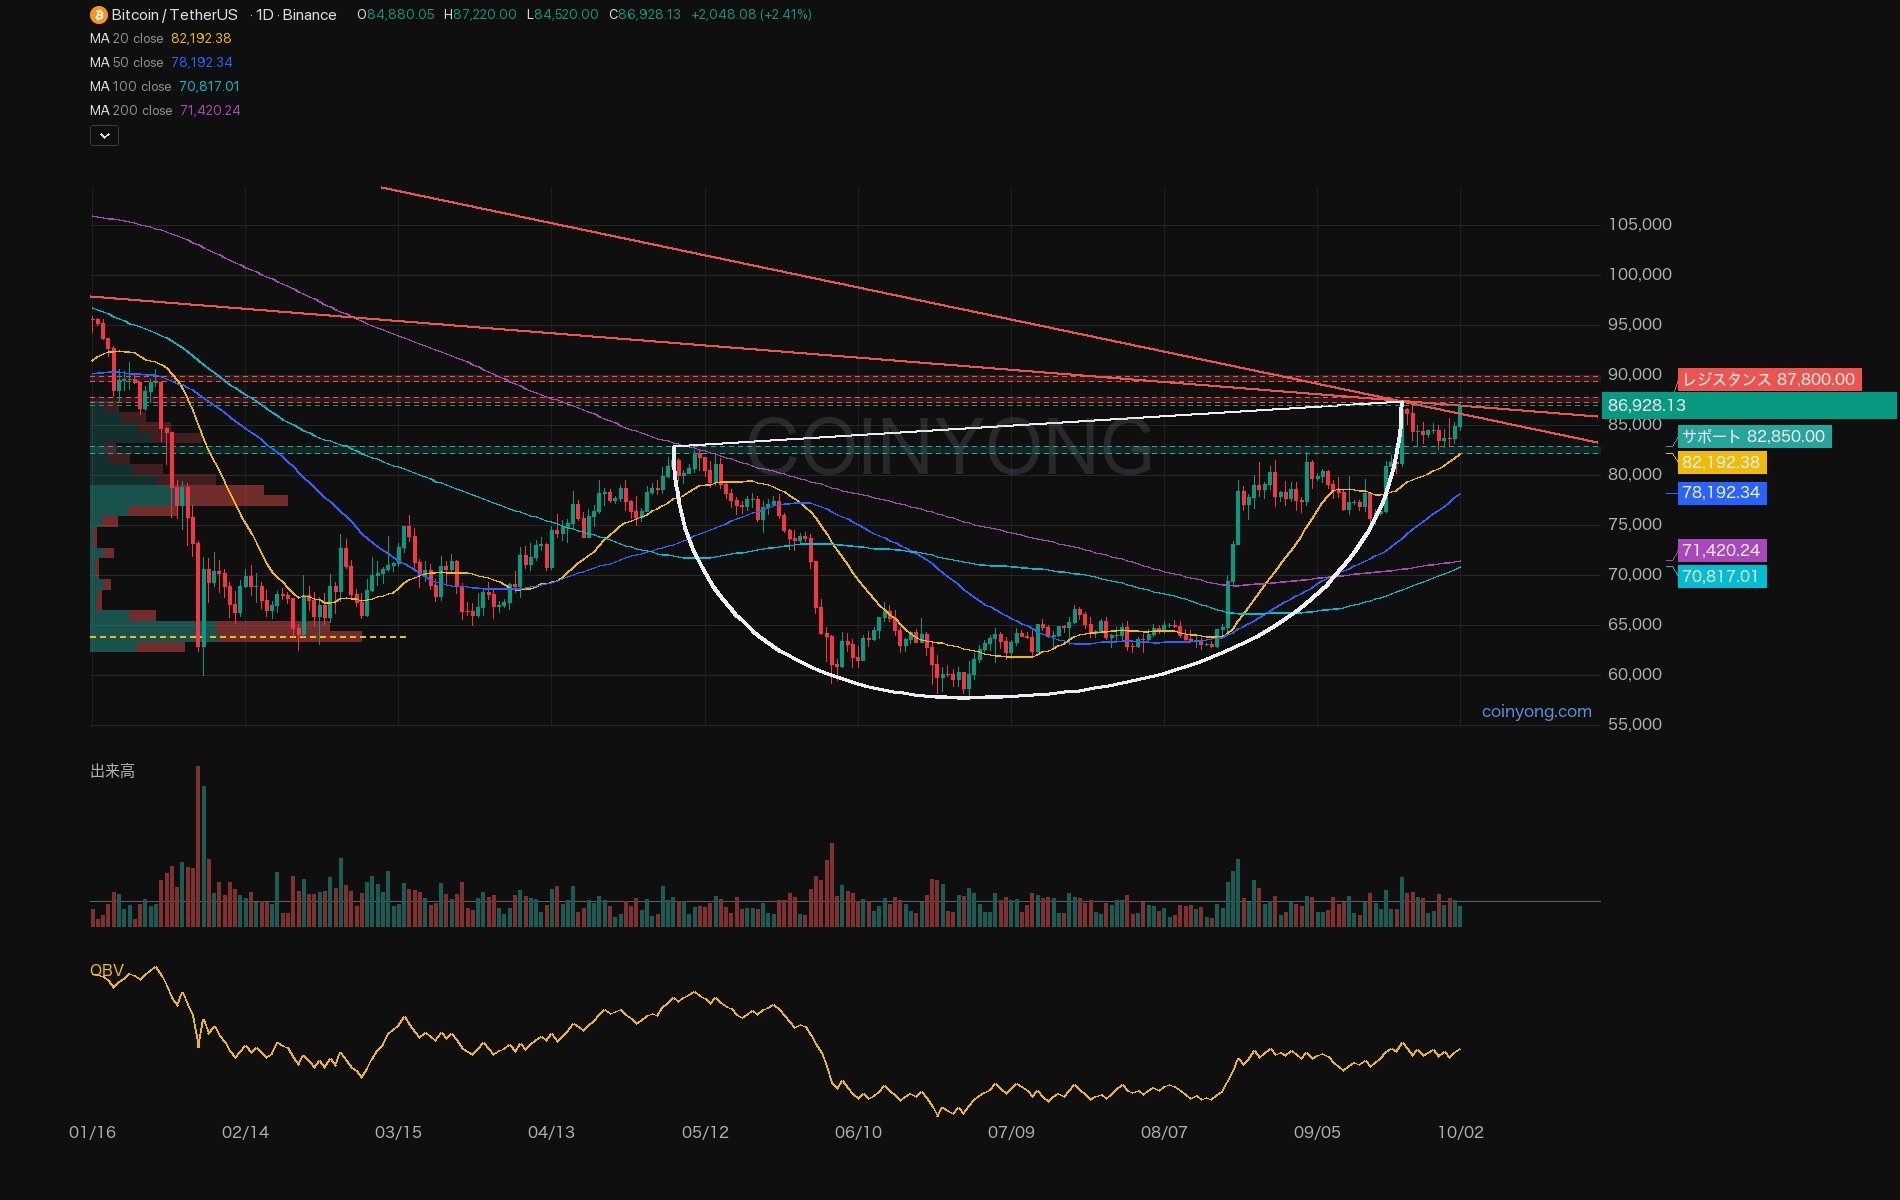Click the close value C86,928.13
This screenshot has height=1200, width=1900.
(645, 15)
